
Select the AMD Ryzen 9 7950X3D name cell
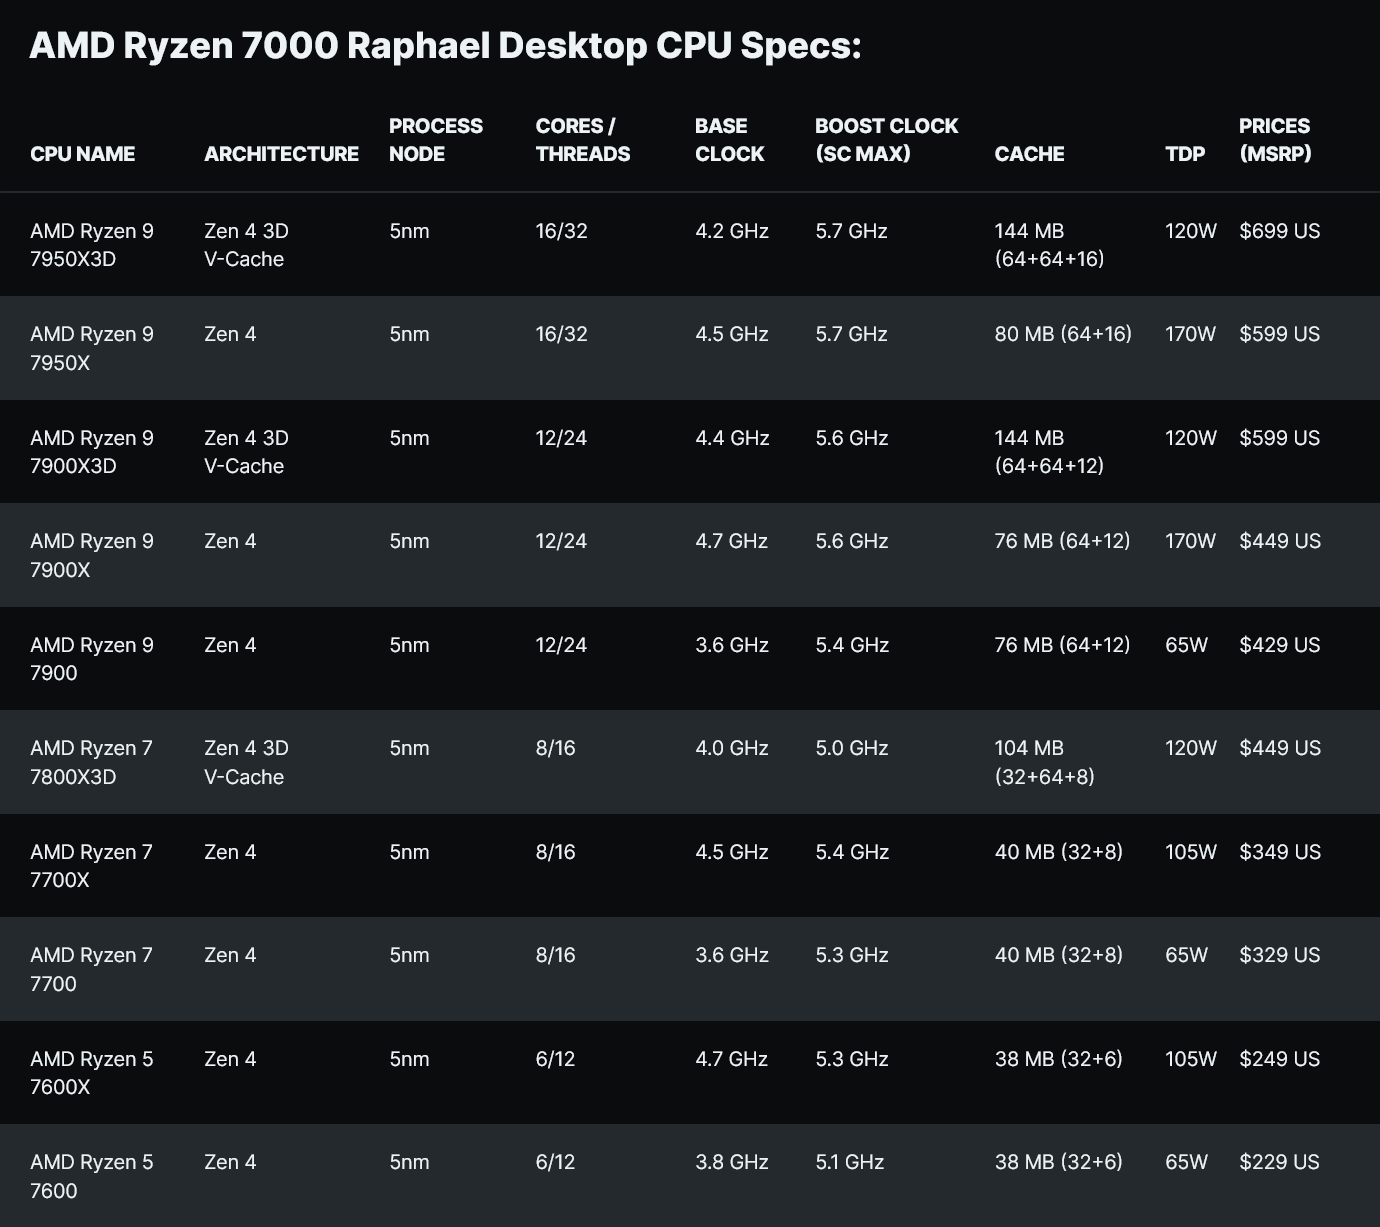point(92,245)
